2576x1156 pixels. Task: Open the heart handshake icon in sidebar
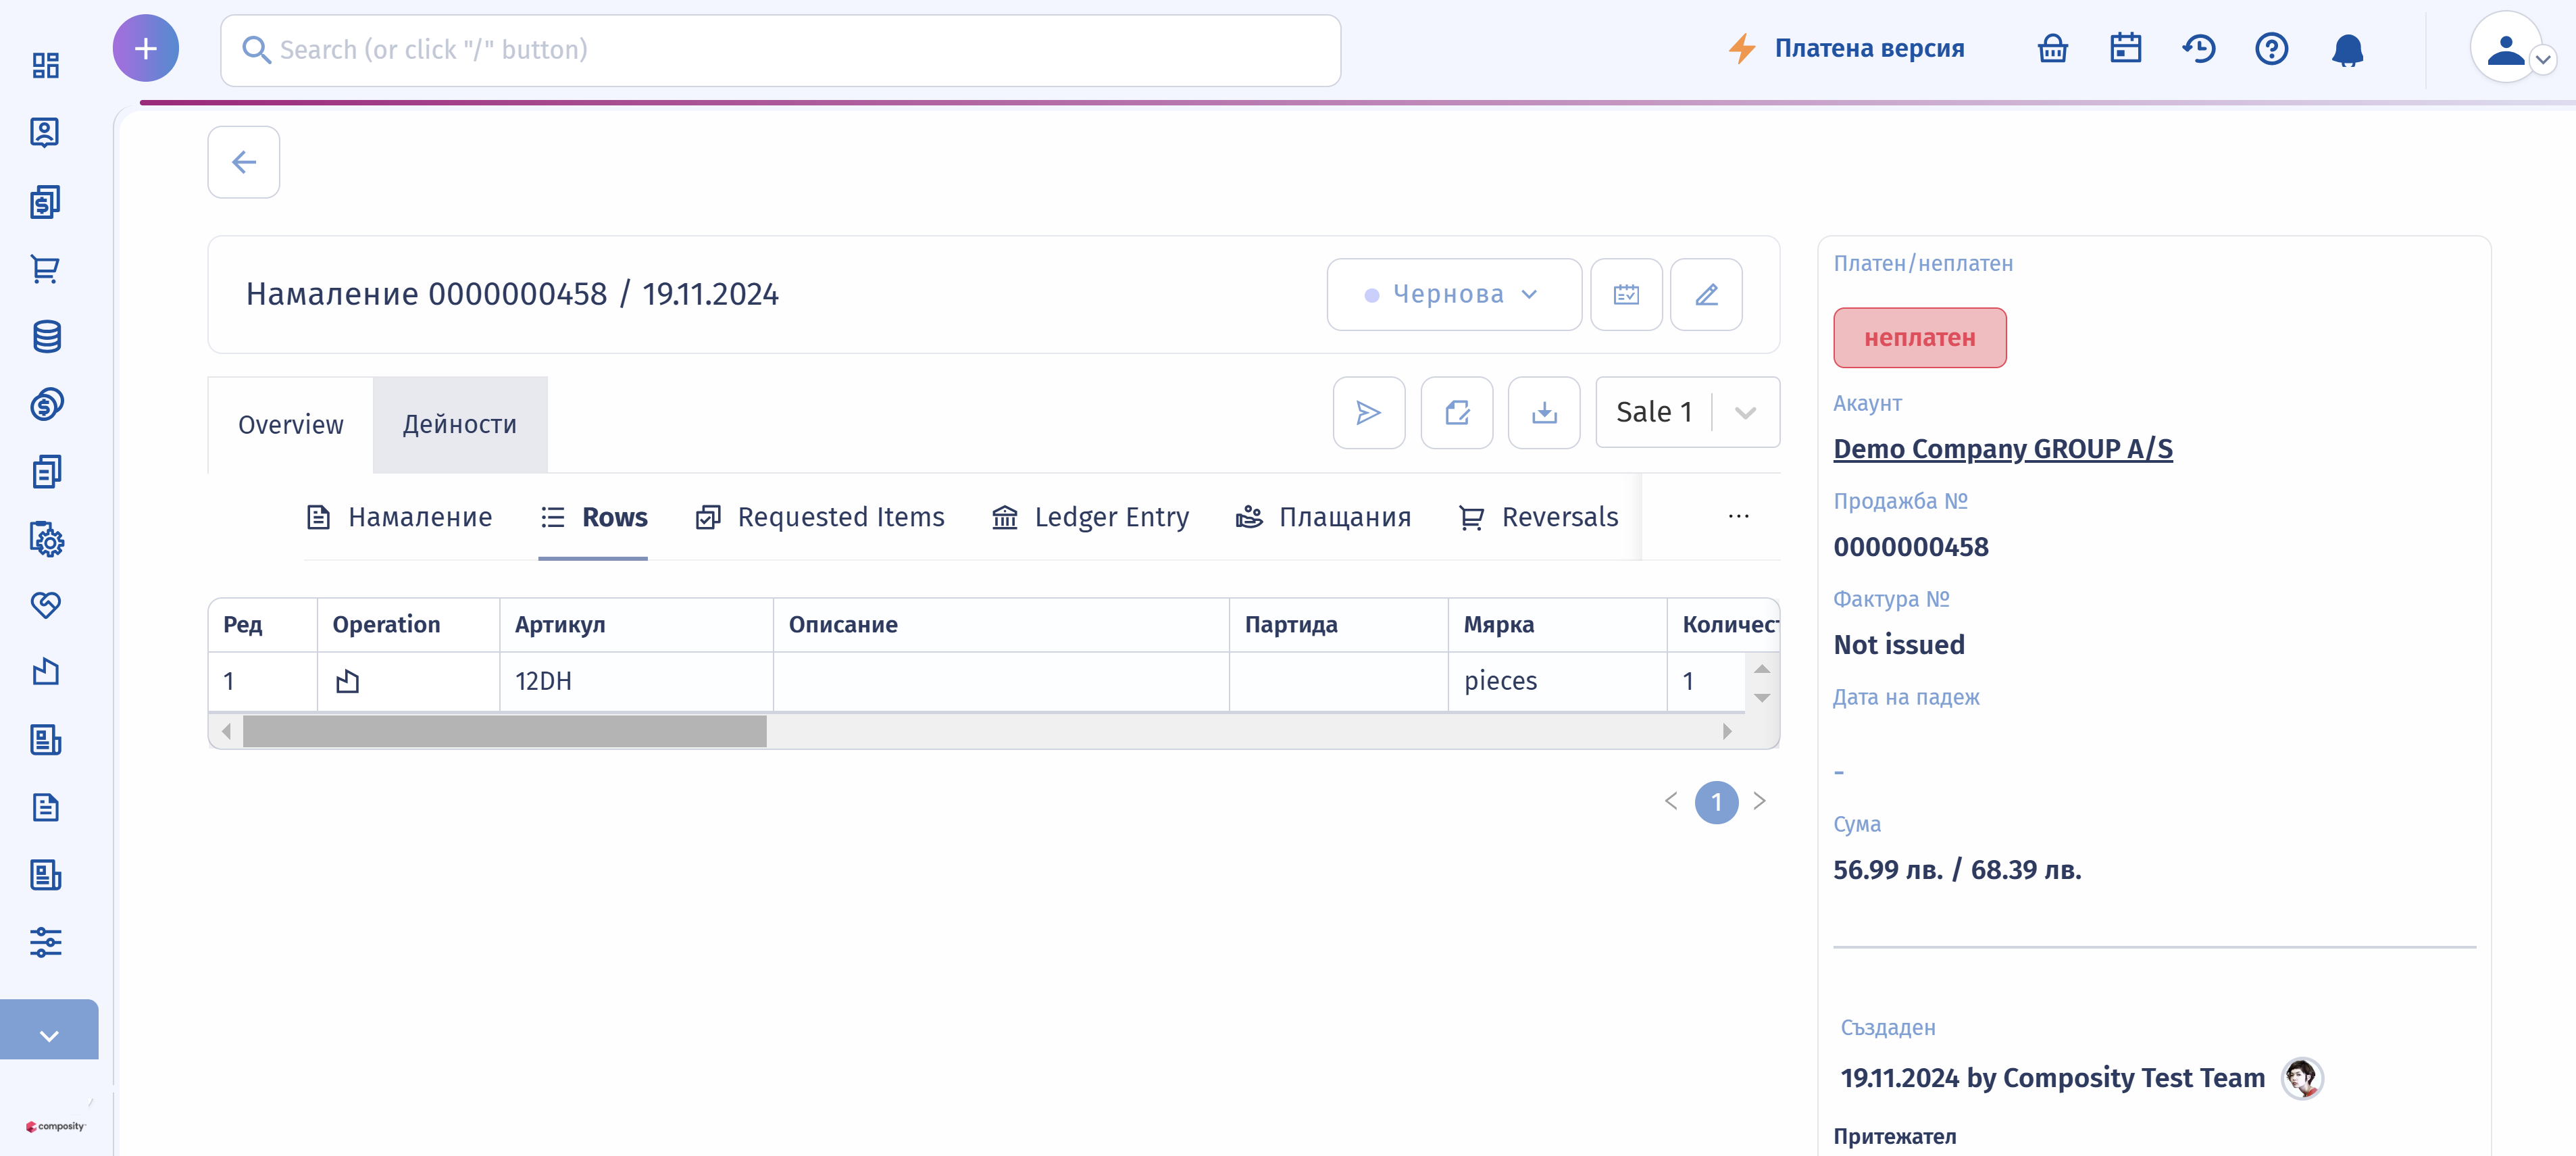(x=46, y=605)
